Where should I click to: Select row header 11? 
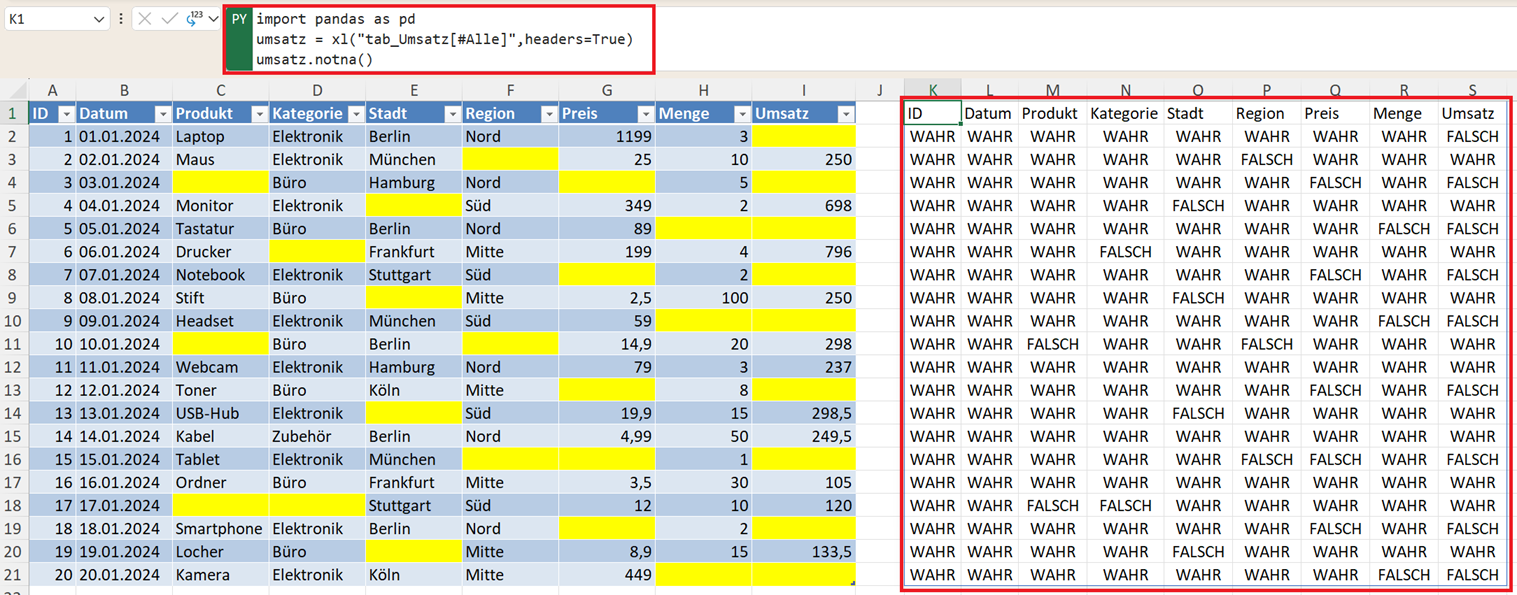[x=14, y=344]
